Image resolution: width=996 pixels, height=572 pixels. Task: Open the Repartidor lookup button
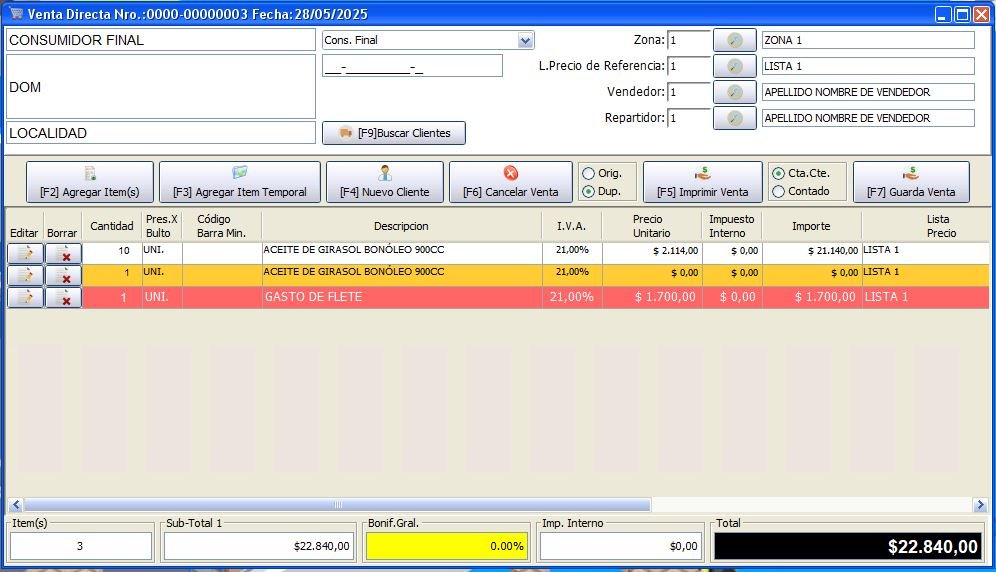(x=734, y=118)
